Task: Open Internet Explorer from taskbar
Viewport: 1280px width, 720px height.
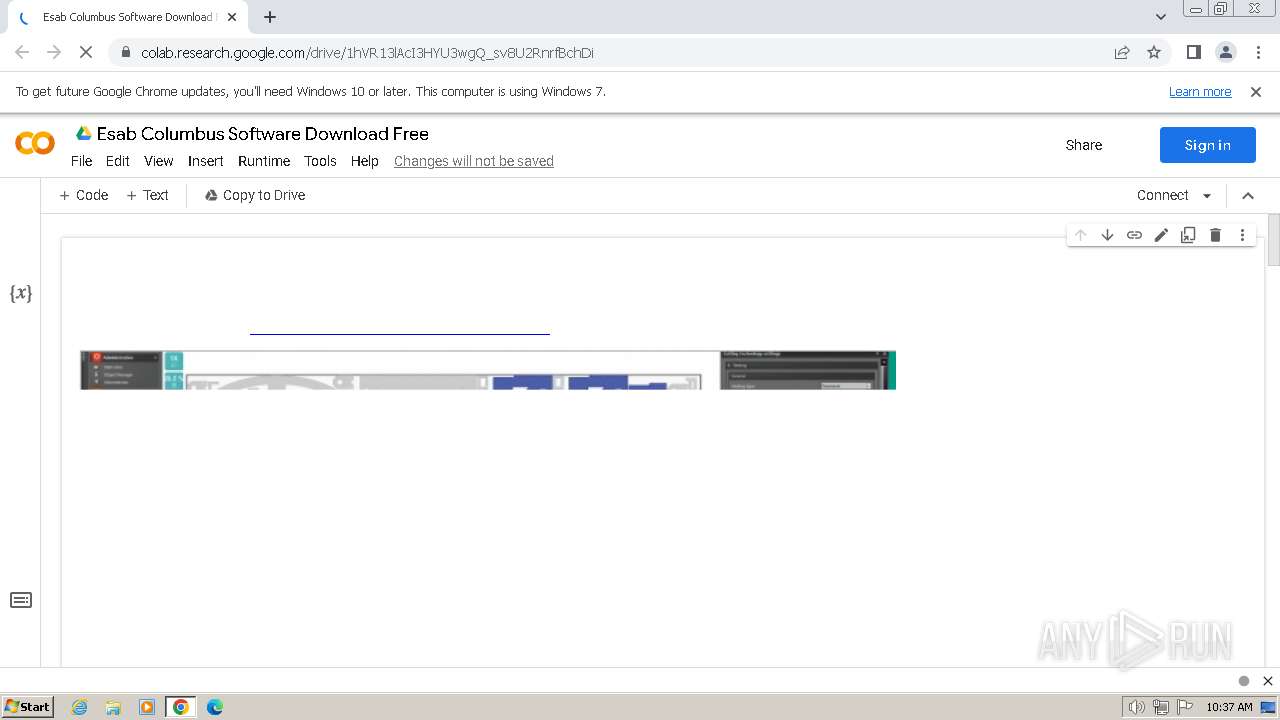Action: click(x=79, y=707)
